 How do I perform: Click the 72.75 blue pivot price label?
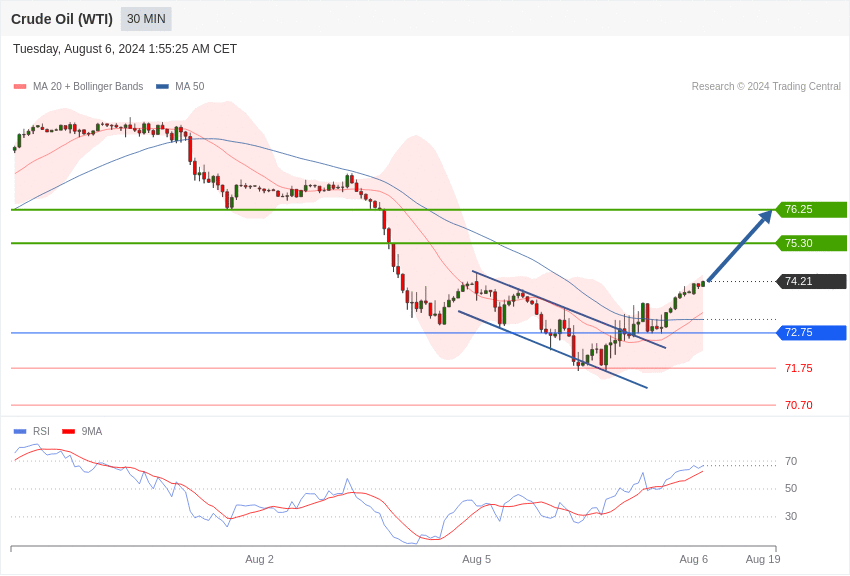(812, 333)
